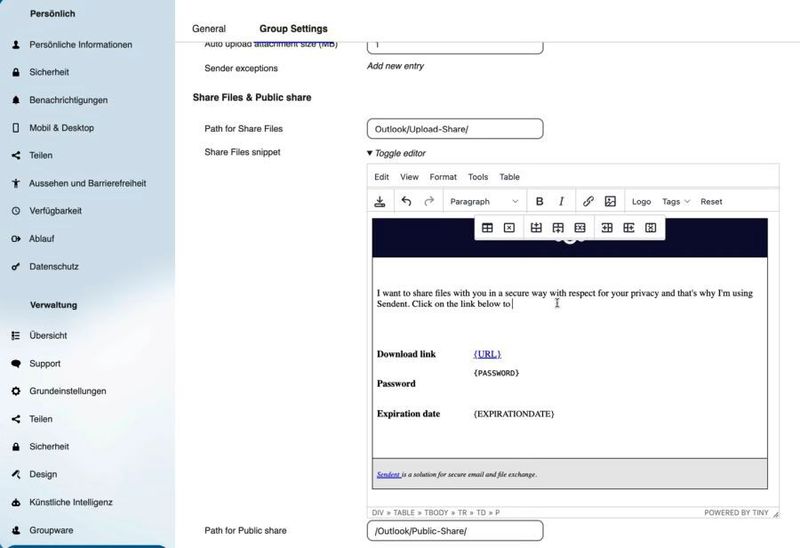Insert a column before current column
Viewport: 800px width, 548px height.
607,228
